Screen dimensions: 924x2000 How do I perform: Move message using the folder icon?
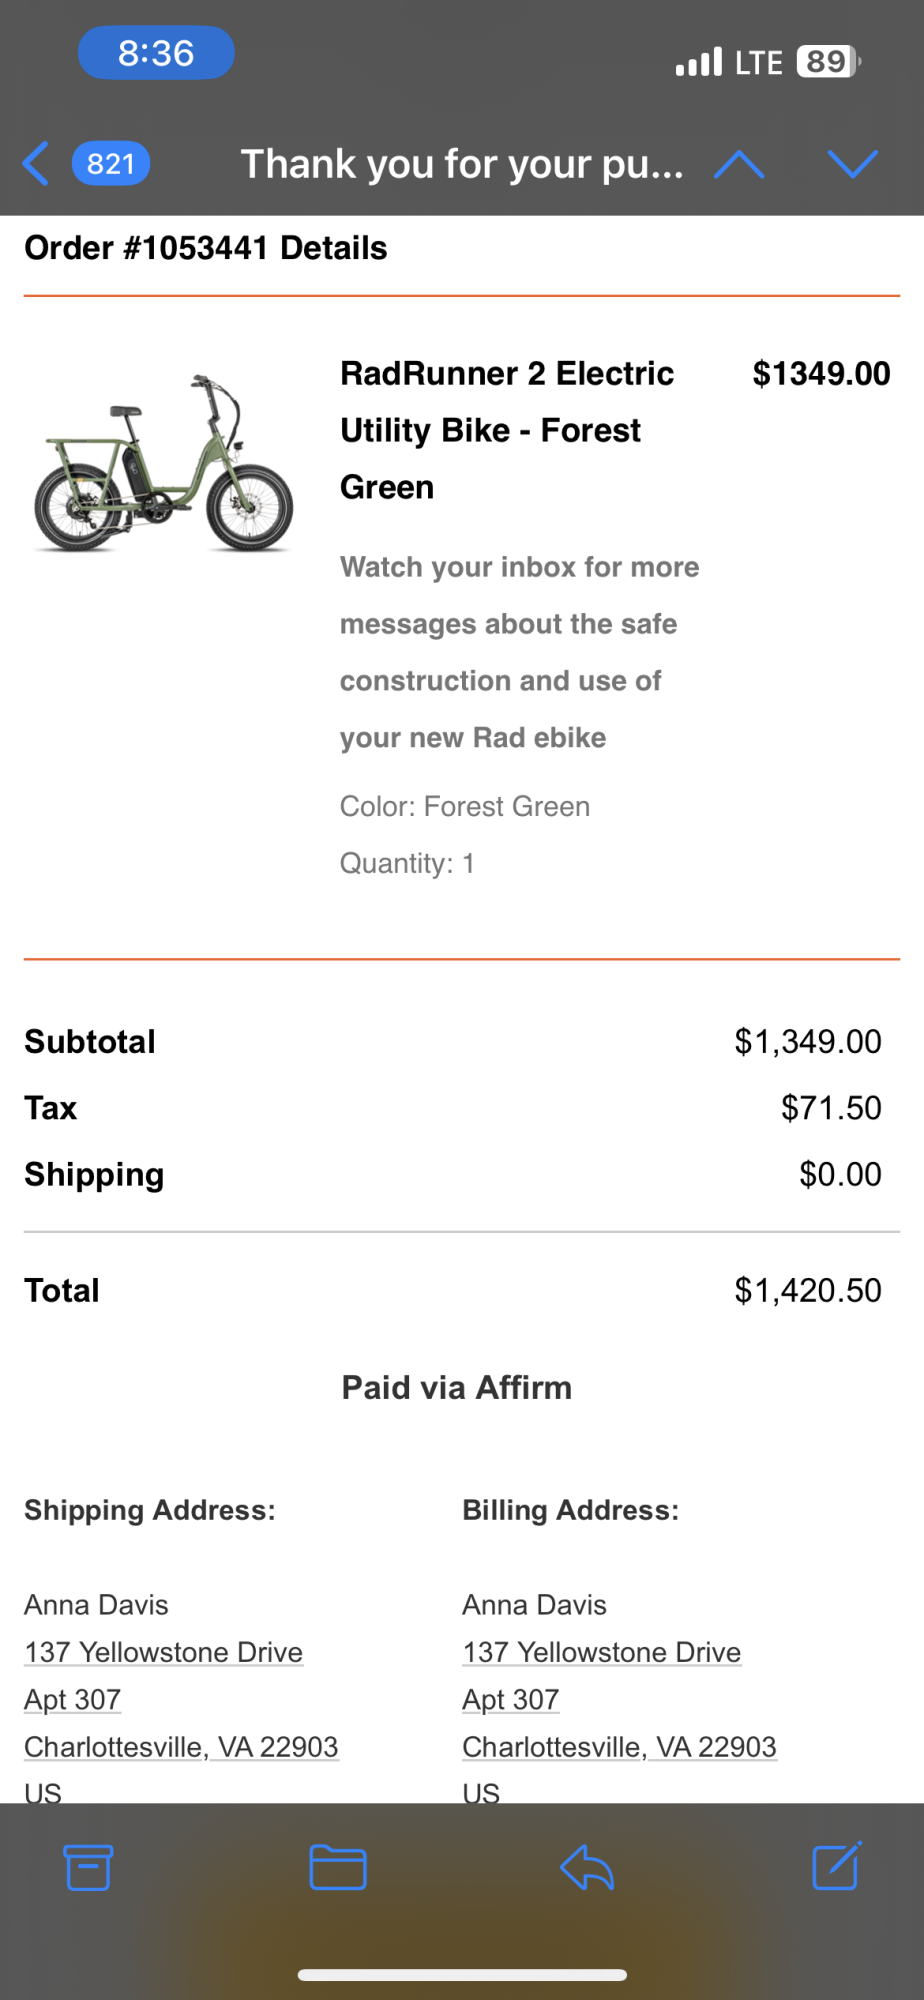(338, 1867)
